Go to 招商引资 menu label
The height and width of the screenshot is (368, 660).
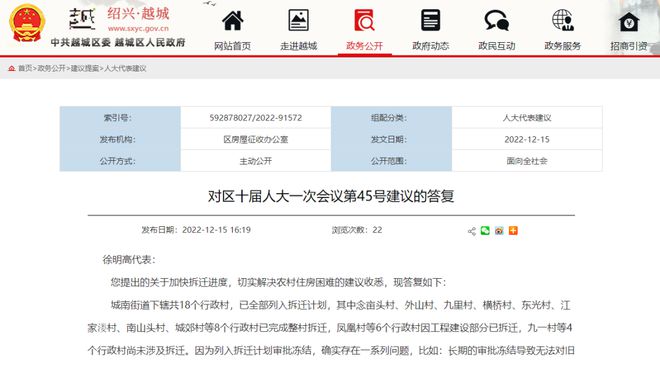(x=629, y=46)
